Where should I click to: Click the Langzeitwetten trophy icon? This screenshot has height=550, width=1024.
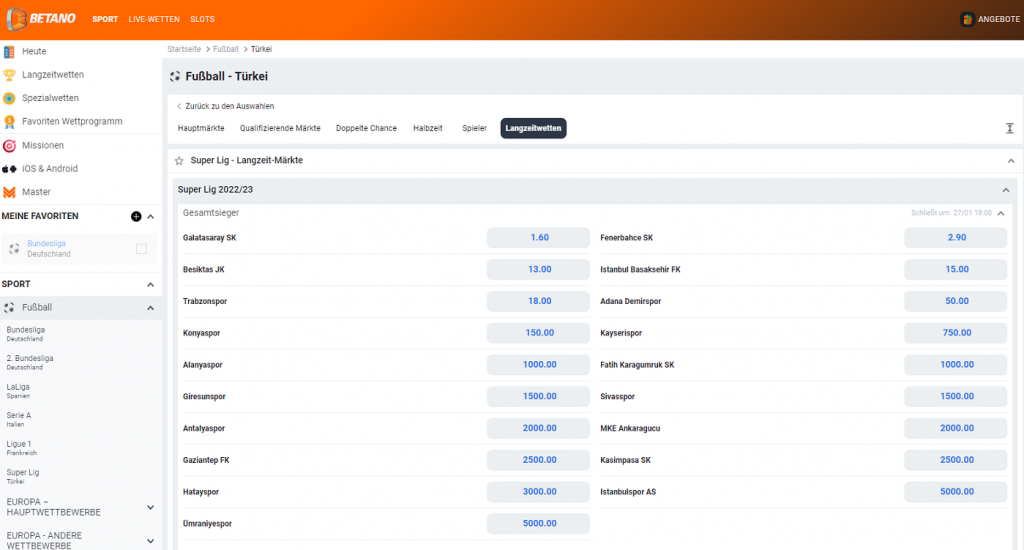click(x=9, y=75)
